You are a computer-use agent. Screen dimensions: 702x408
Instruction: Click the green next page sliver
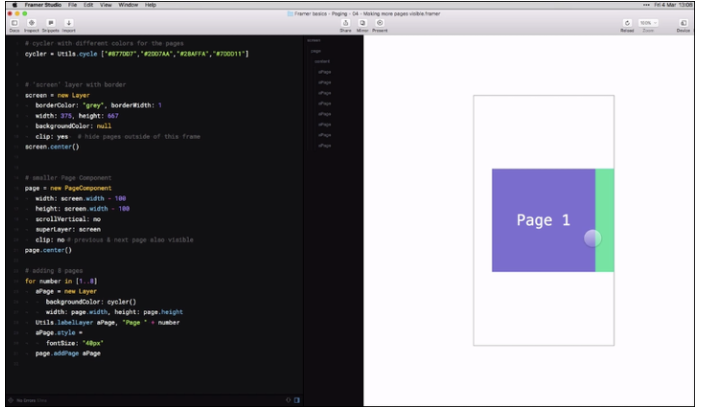(x=604, y=220)
